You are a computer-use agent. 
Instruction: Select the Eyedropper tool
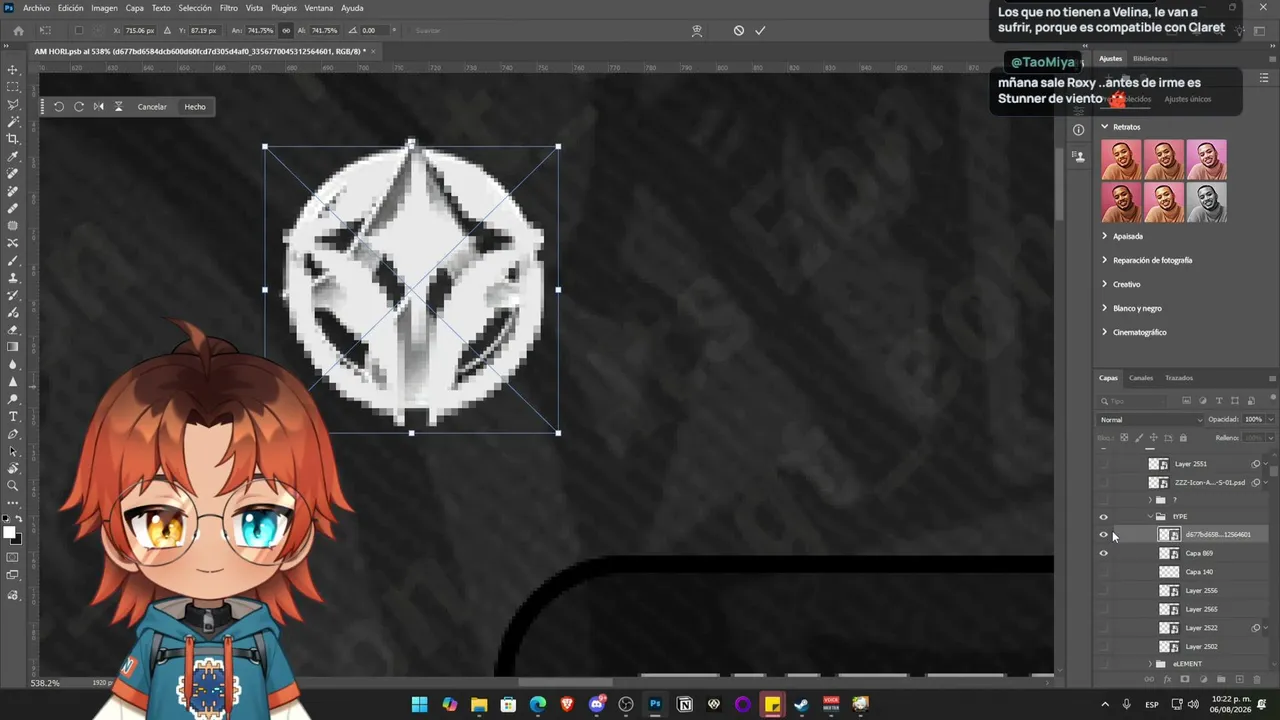13,157
